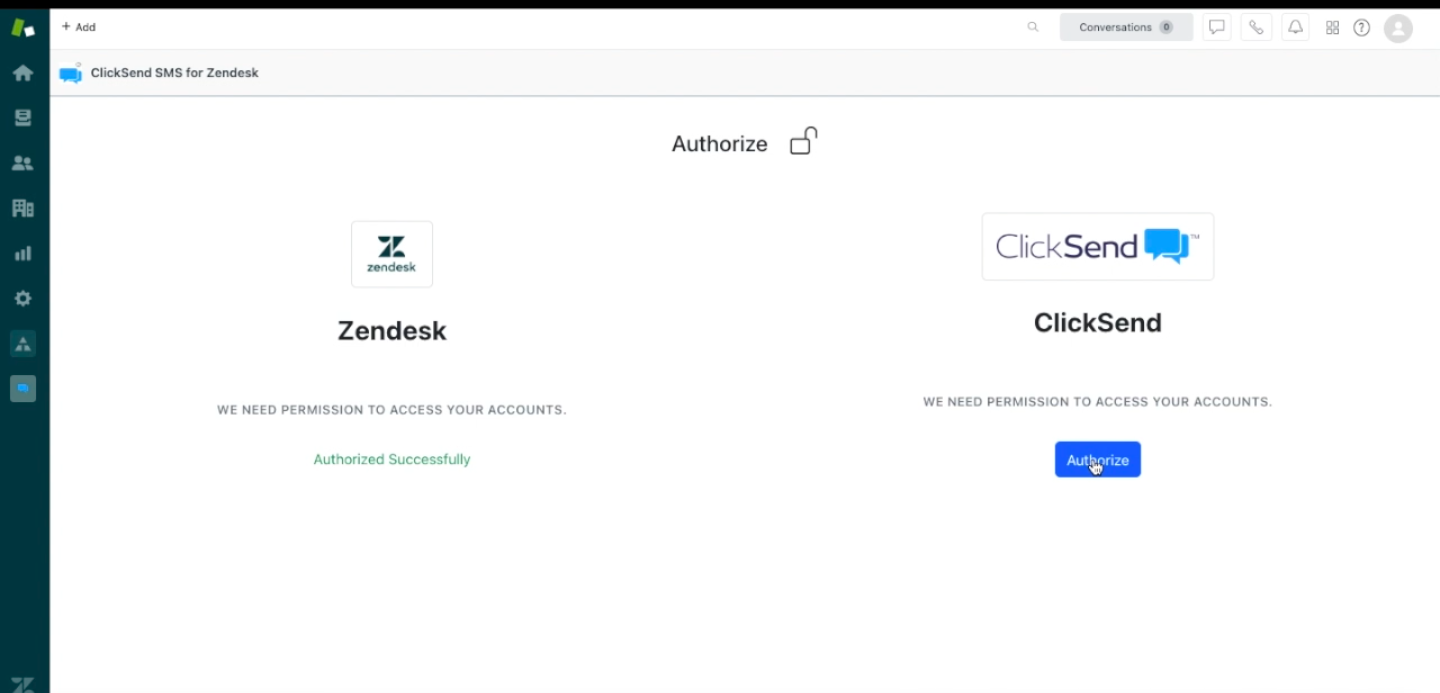1440x693 pixels.
Task: Open the notifications bell icon
Action: point(1295,27)
